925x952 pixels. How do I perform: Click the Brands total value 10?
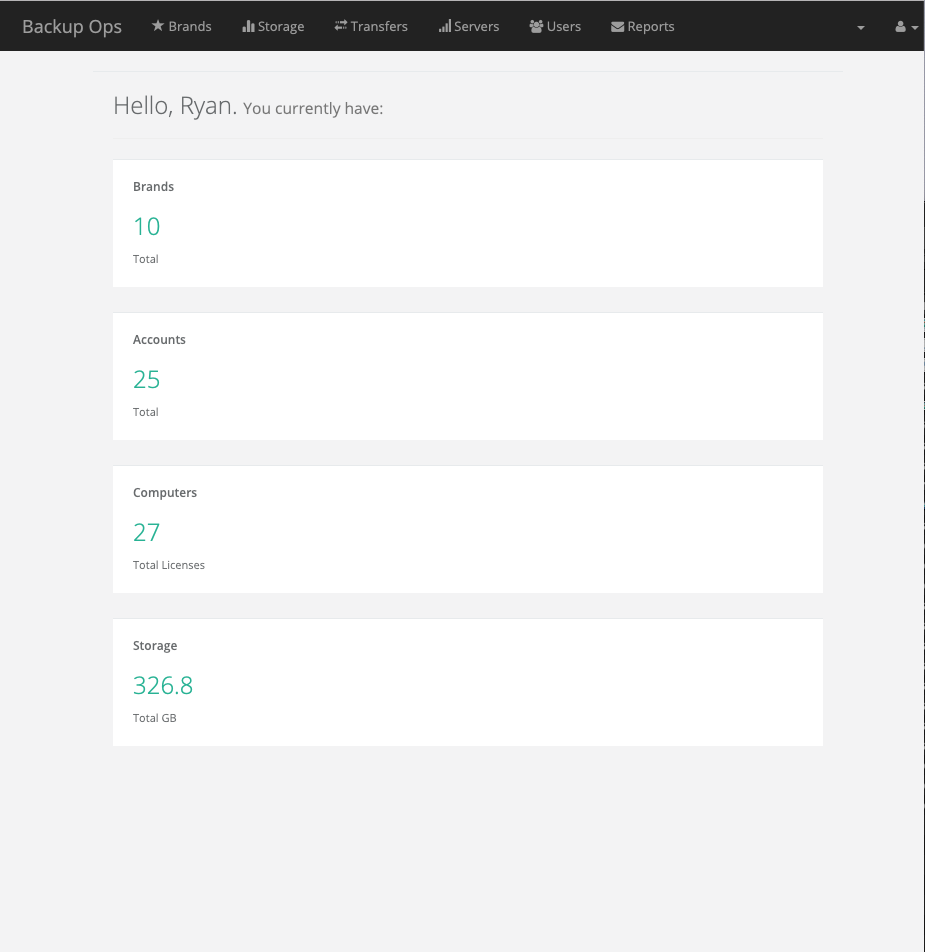[146, 226]
